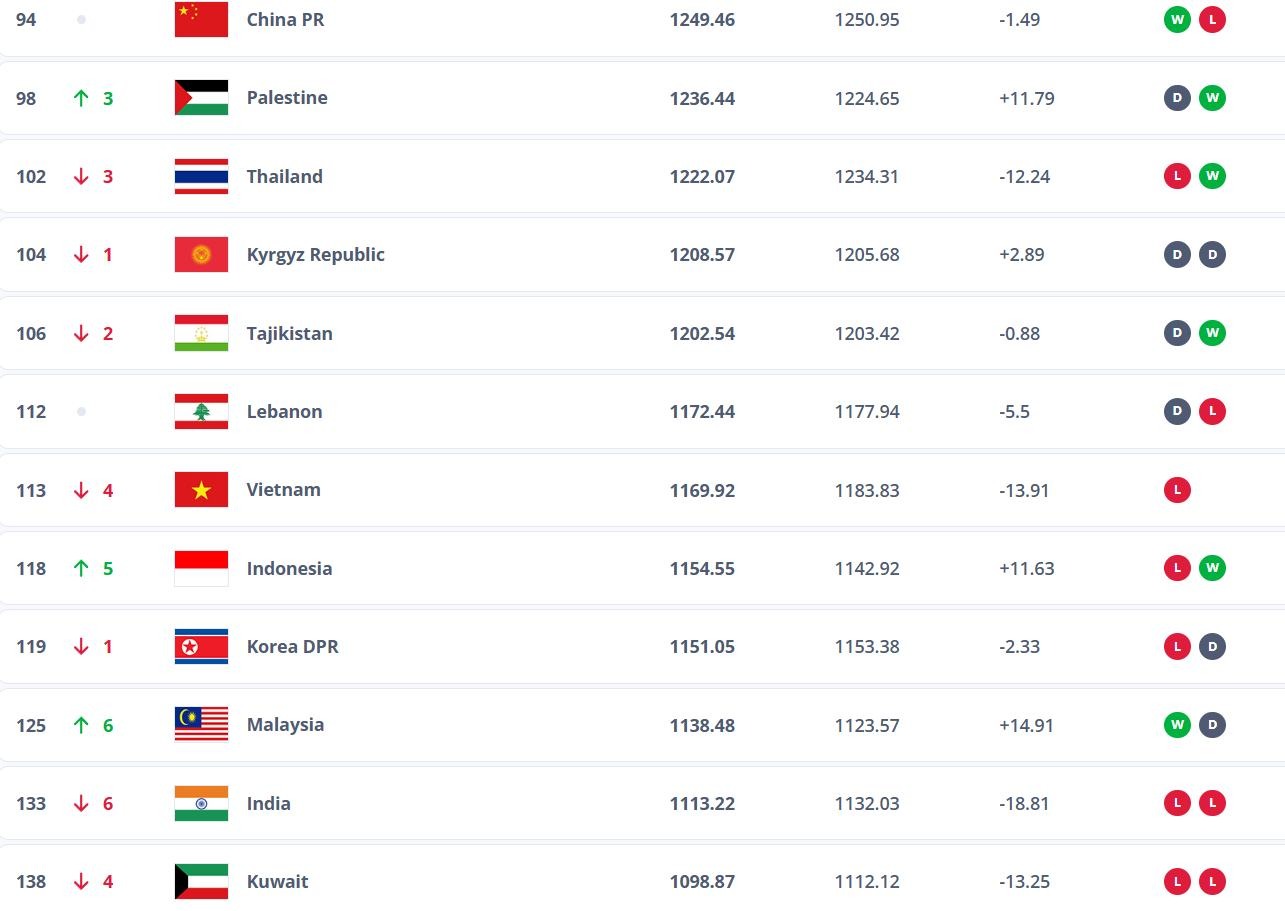Click Palestine's up arrow rank change
The width and height of the screenshot is (1285, 911).
(81, 98)
